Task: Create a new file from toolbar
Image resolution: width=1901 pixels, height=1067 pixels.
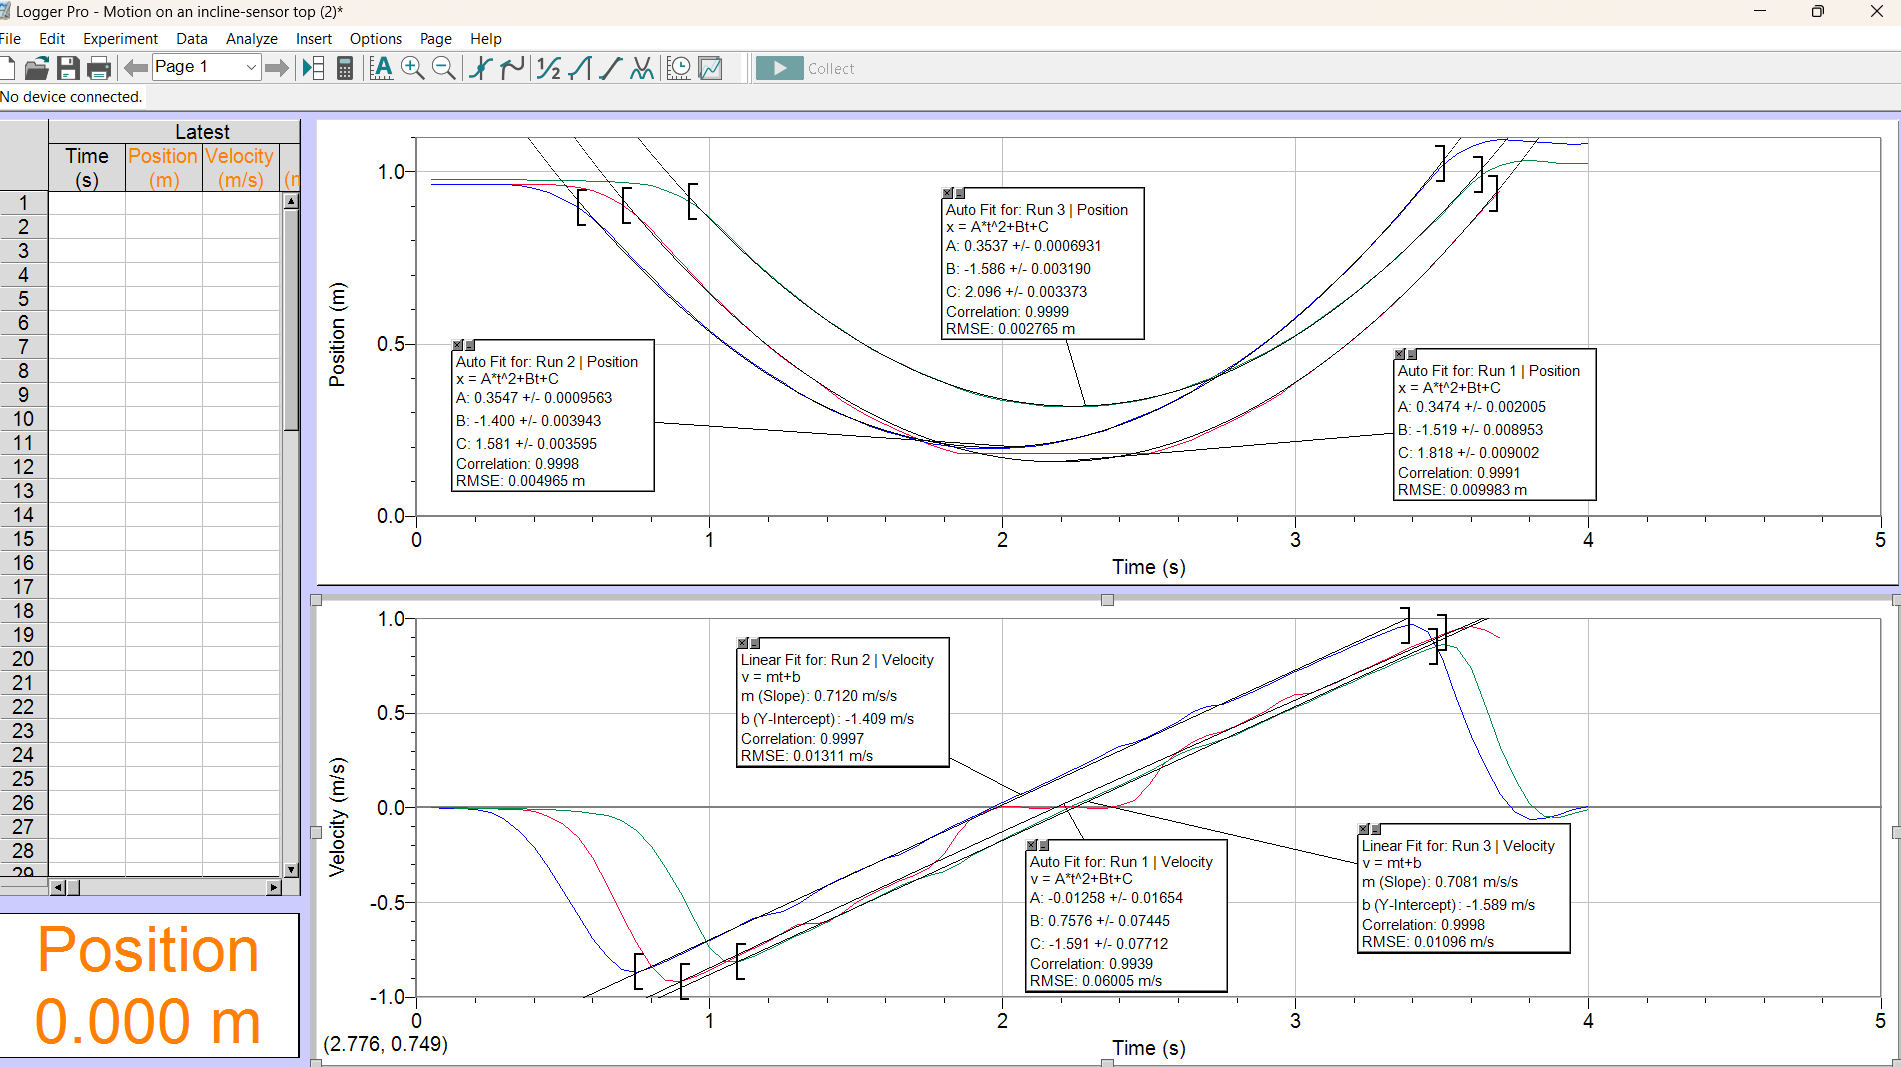Action: 7,68
